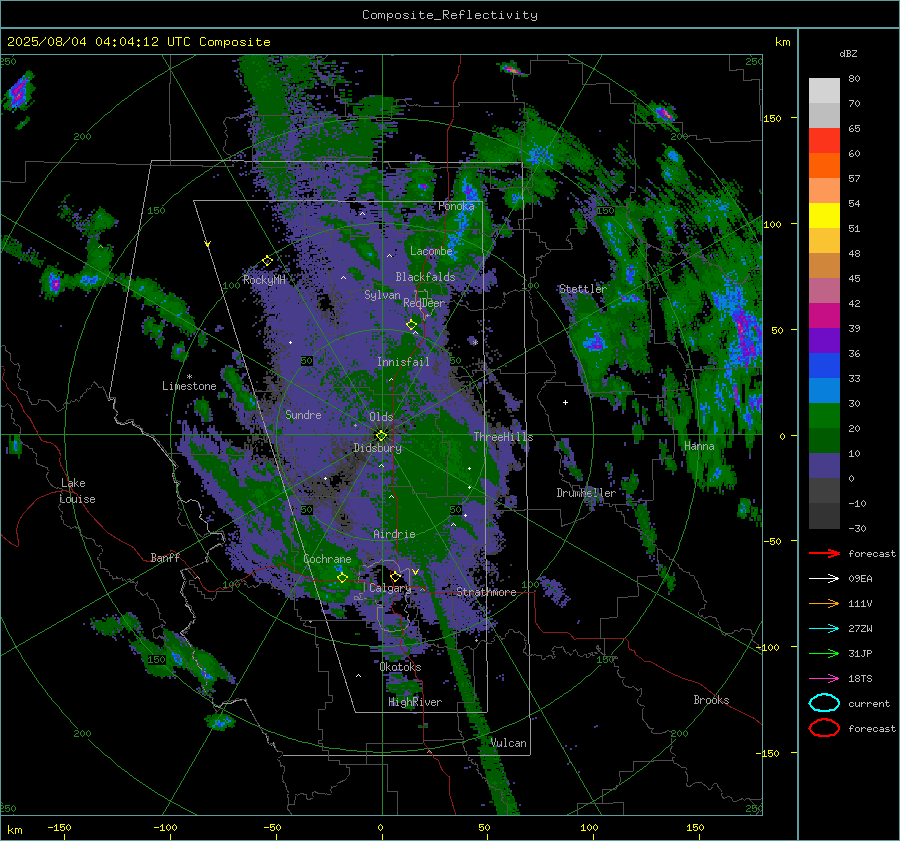Click the Banff town label
The height and width of the screenshot is (841, 900).
[x=165, y=557]
